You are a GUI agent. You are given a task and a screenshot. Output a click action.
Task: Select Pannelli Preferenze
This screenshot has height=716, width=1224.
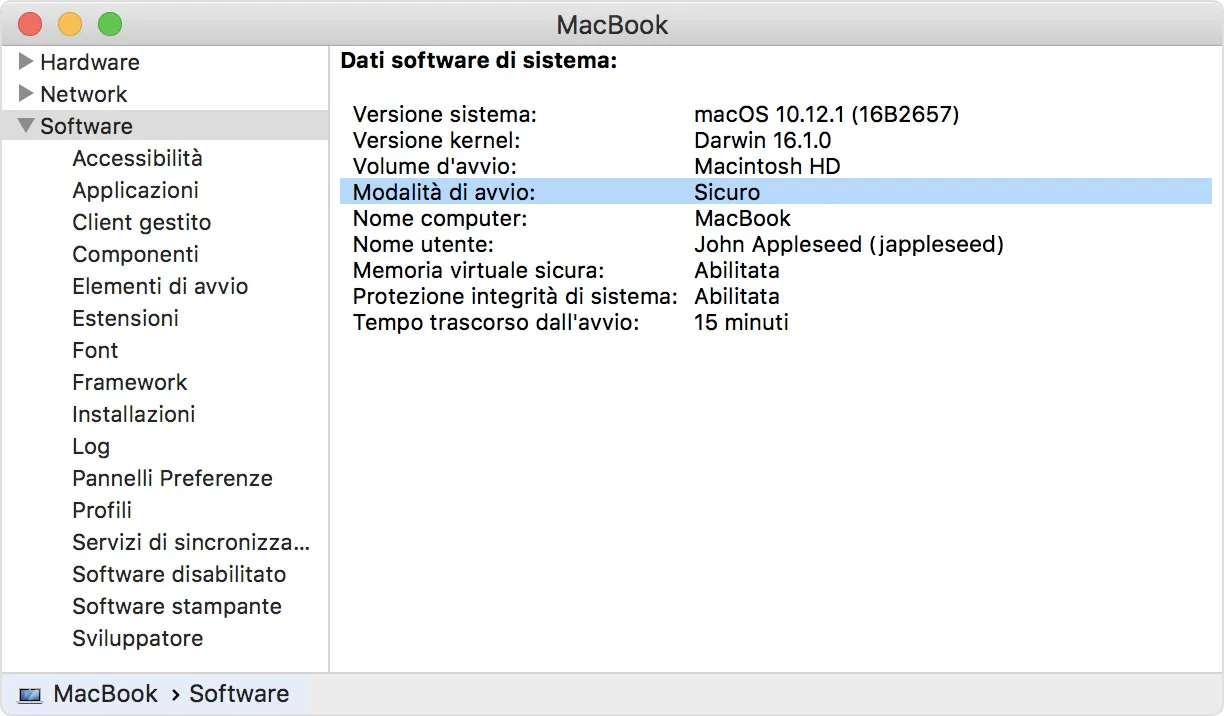point(172,478)
